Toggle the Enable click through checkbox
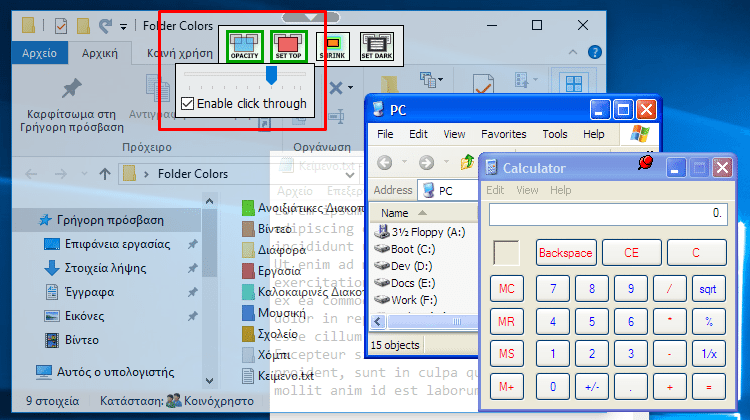750x420 pixels. click(x=188, y=104)
